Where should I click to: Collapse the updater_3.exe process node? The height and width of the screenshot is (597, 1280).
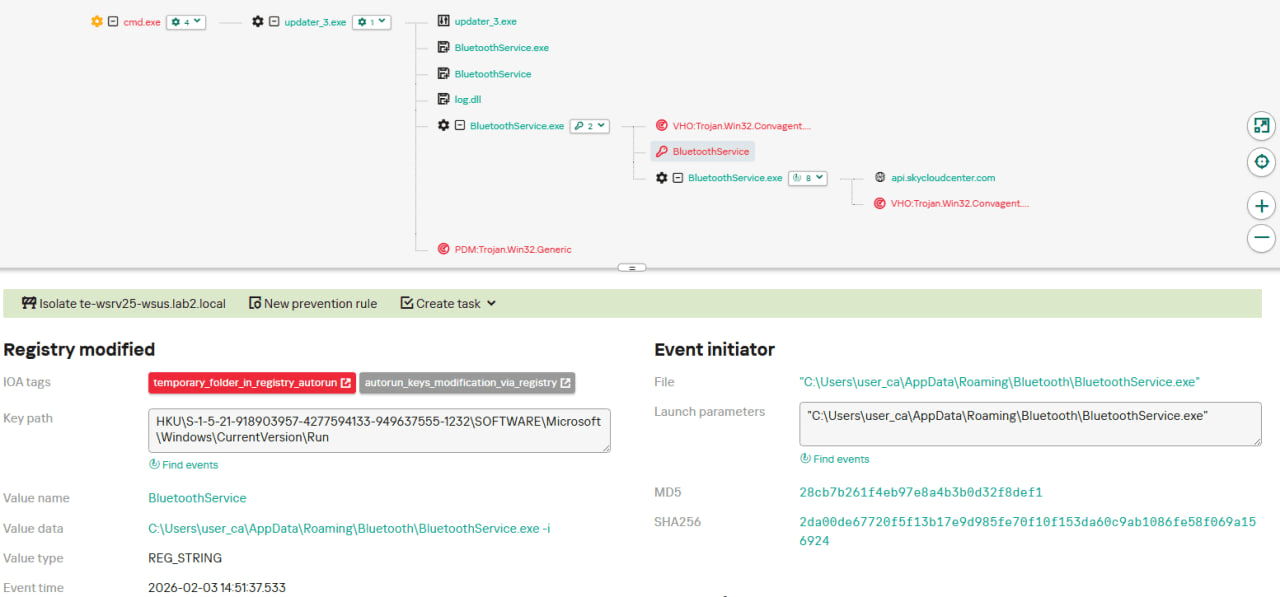coord(274,21)
